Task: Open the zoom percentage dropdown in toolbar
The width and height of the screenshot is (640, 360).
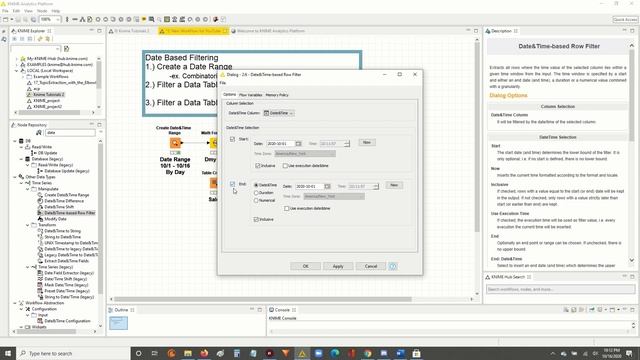Action: (x=58, y=19)
